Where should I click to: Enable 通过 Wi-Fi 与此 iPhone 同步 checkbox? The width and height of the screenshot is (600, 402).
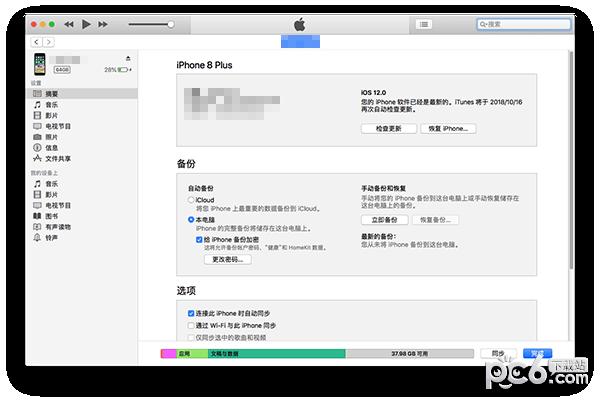(191, 326)
